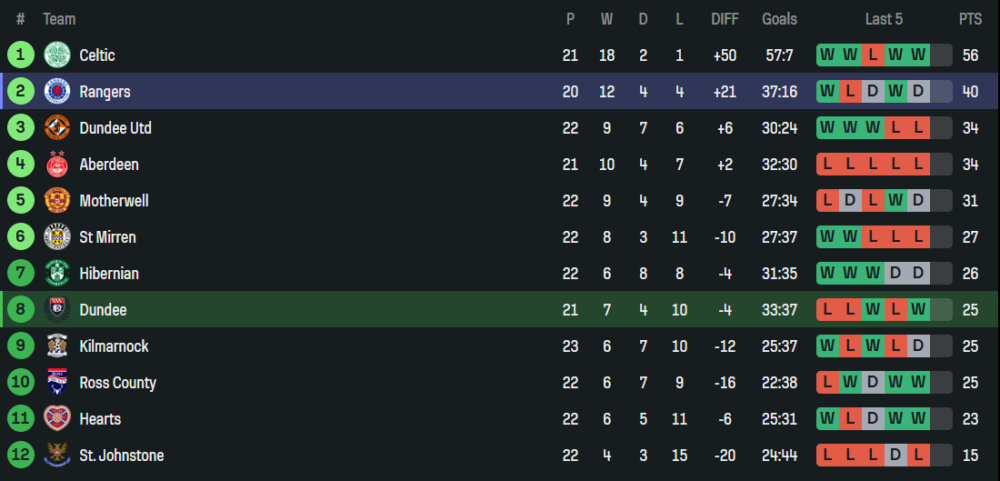Screen dimensions: 1000x481
Task: Click the Motherwell club badge
Action: coord(55,201)
